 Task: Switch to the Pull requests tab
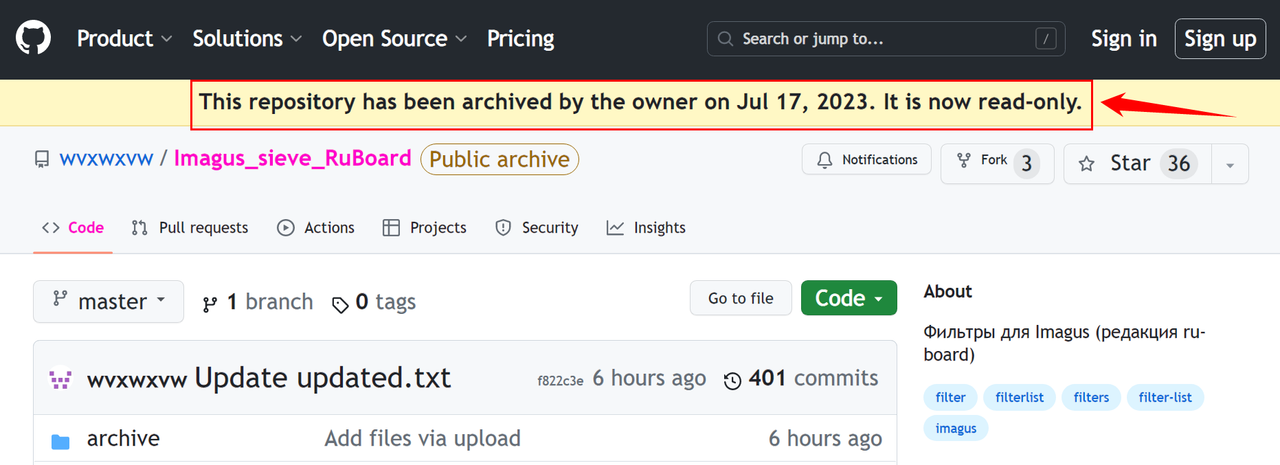[190, 228]
